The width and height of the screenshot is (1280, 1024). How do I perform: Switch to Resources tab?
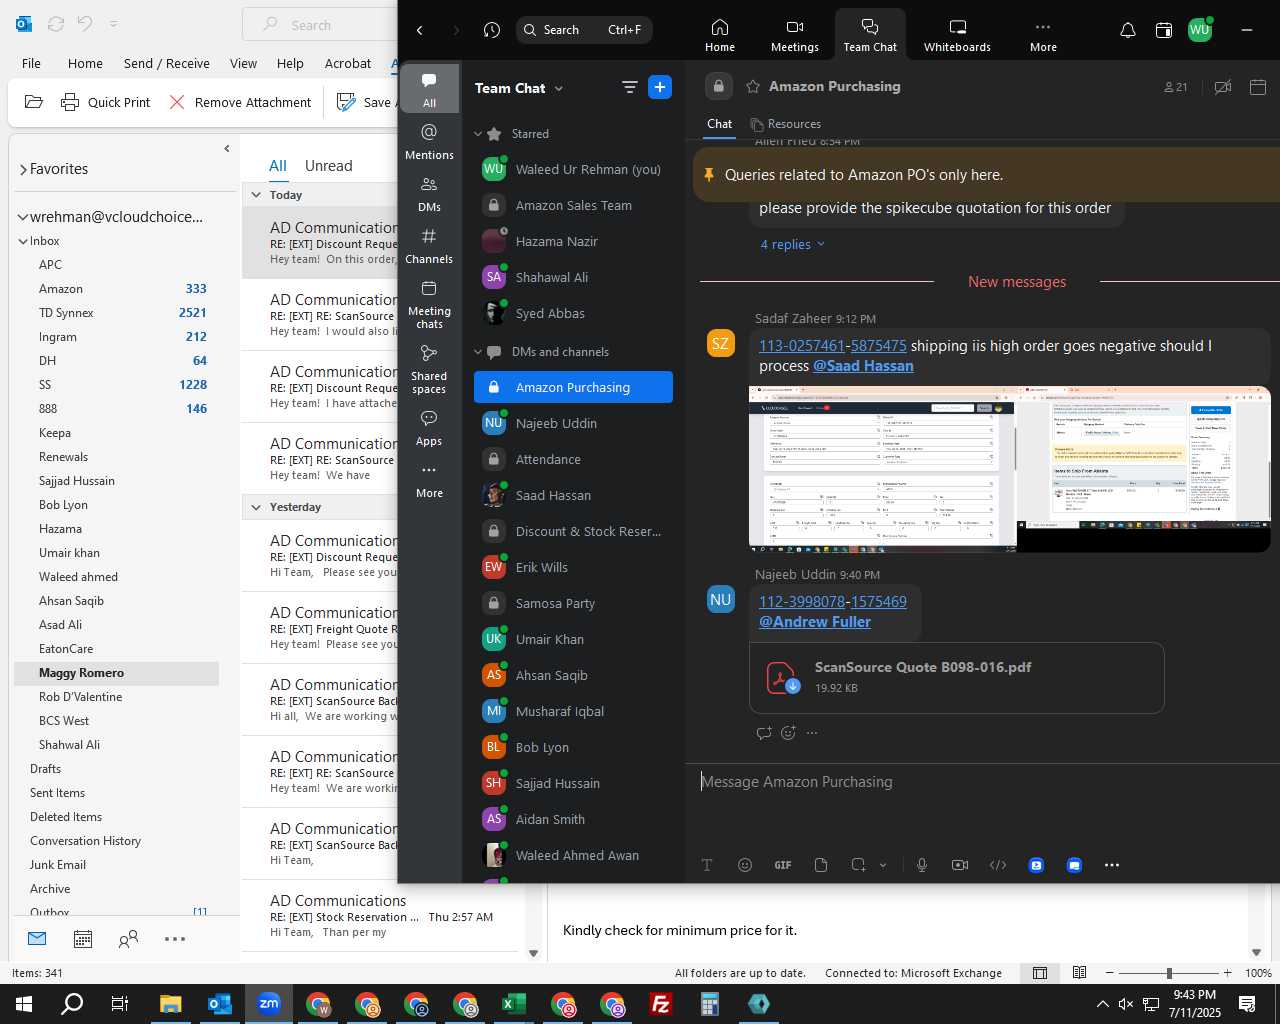point(786,124)
